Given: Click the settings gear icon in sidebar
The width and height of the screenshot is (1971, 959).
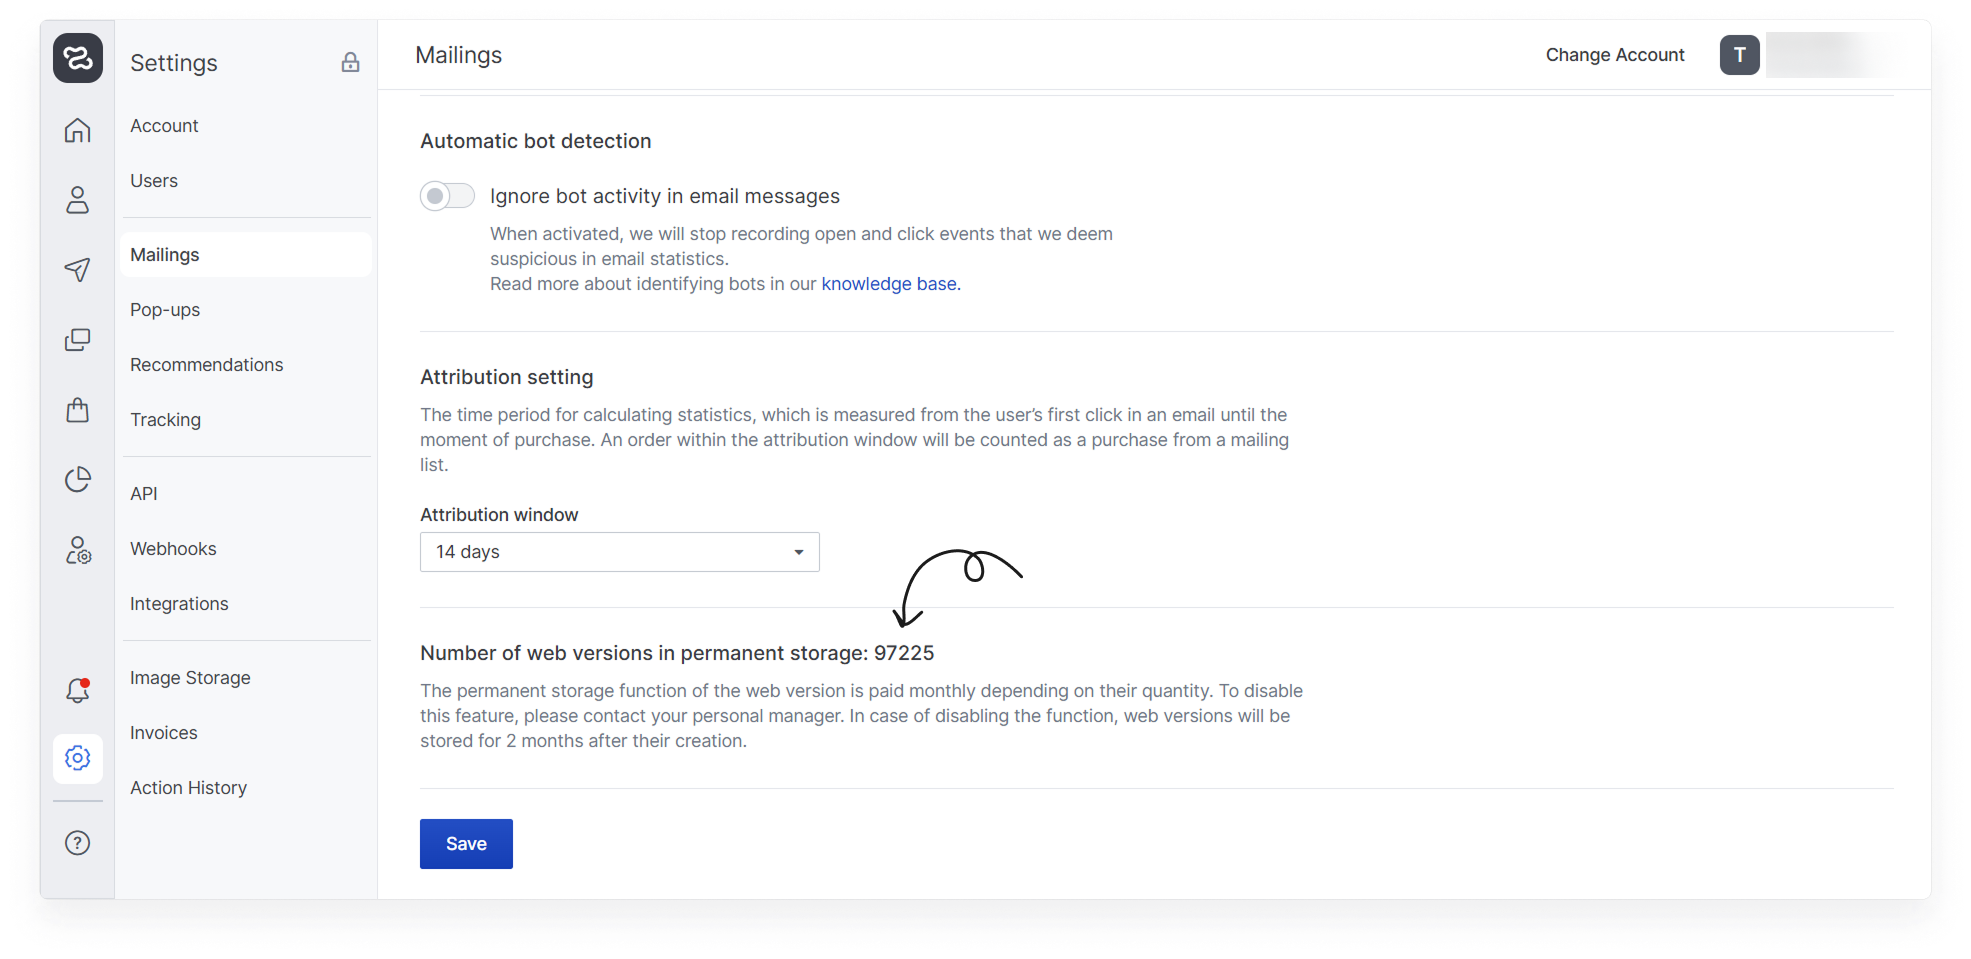Looking at the screenshot, I should click(77, 758).
